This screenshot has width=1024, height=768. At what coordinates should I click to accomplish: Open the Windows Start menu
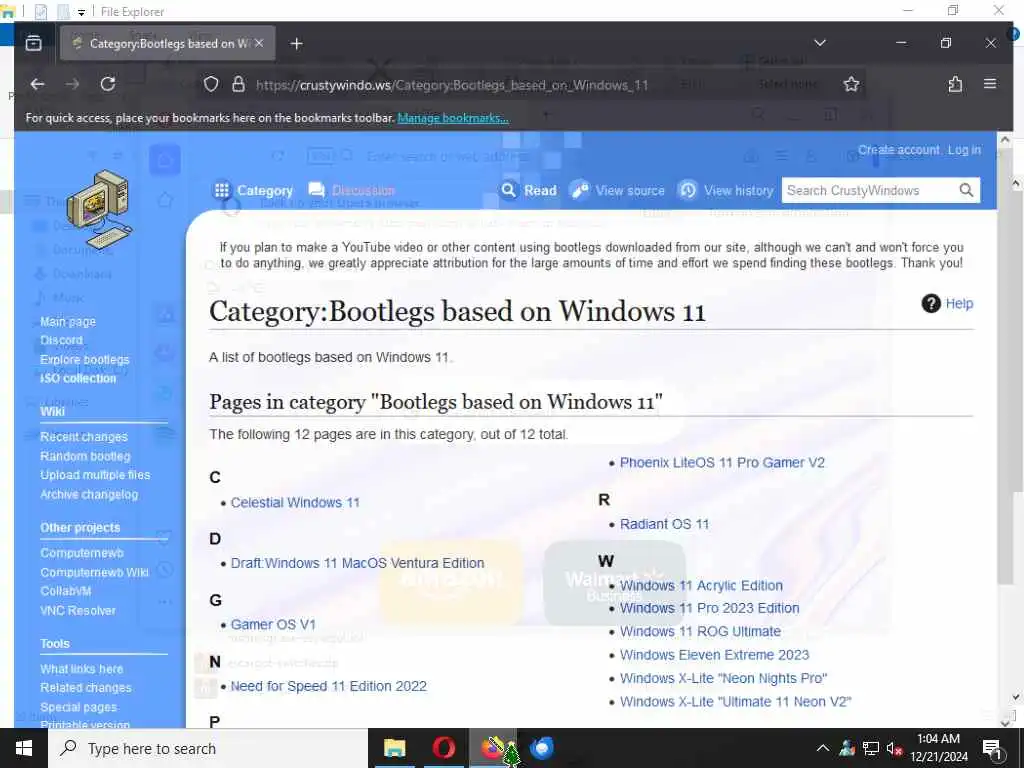pos(24,748)
